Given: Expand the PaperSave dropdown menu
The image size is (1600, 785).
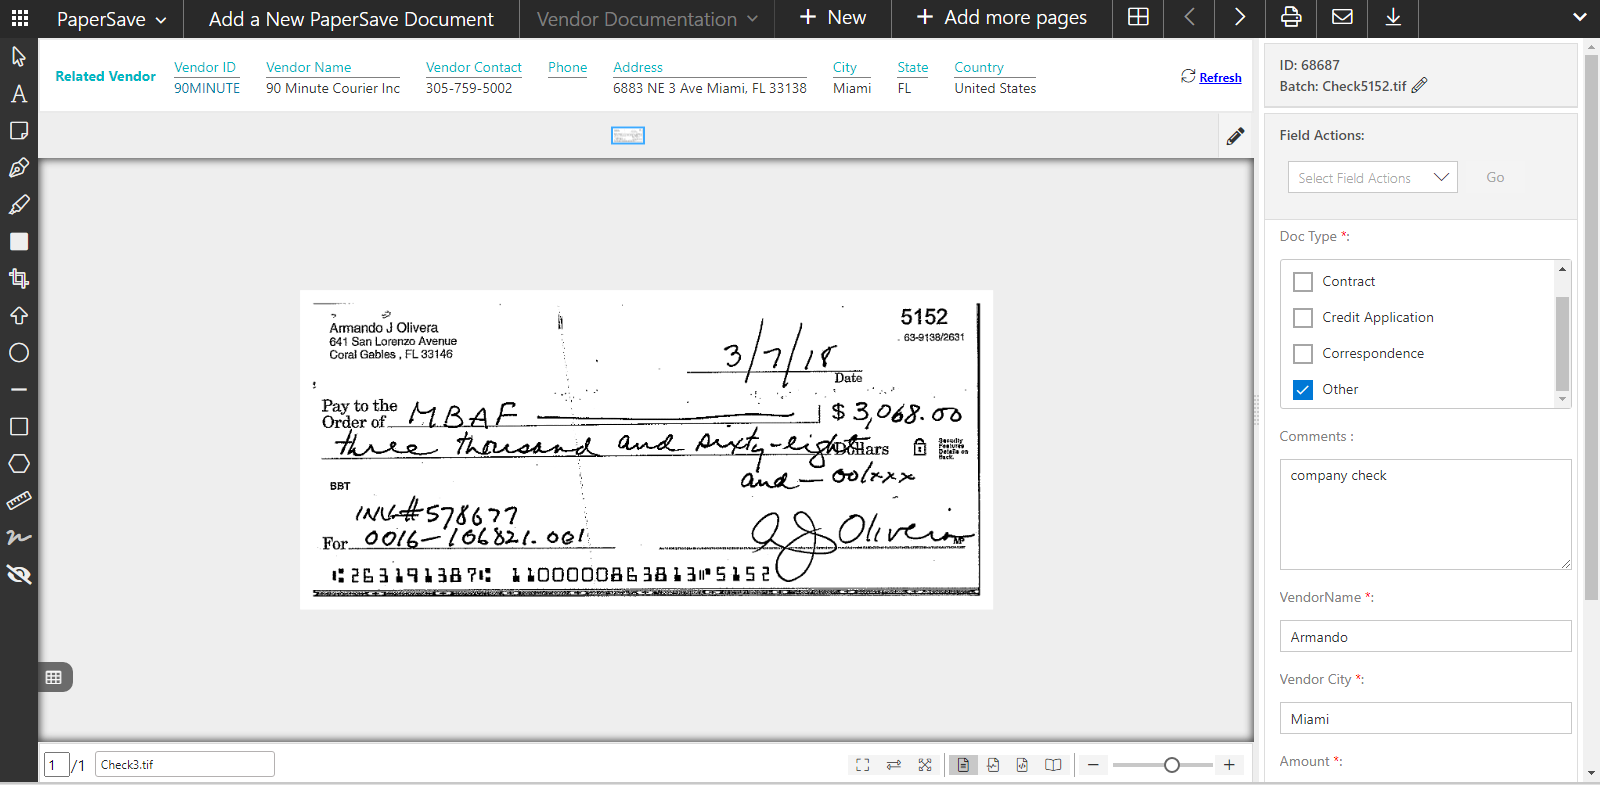Looking at the screenshot, I should tap(111, 19).
